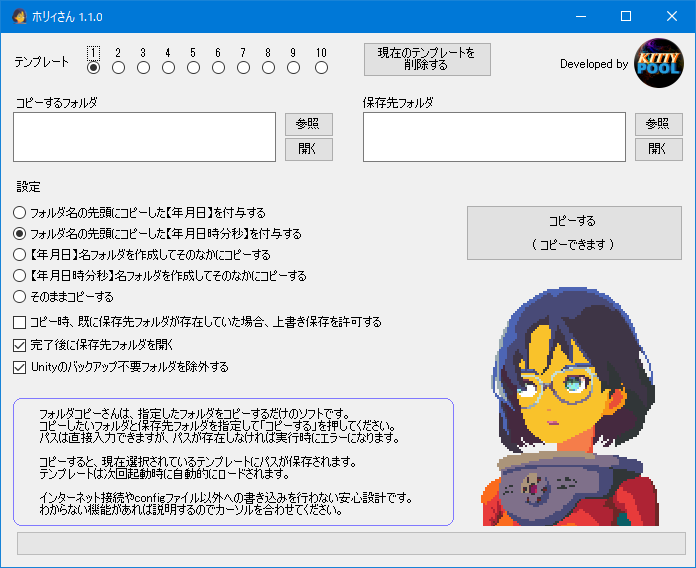This screenshot has width=696, height=568.
Task: Select template radio button 9
Action: (293, 67)
